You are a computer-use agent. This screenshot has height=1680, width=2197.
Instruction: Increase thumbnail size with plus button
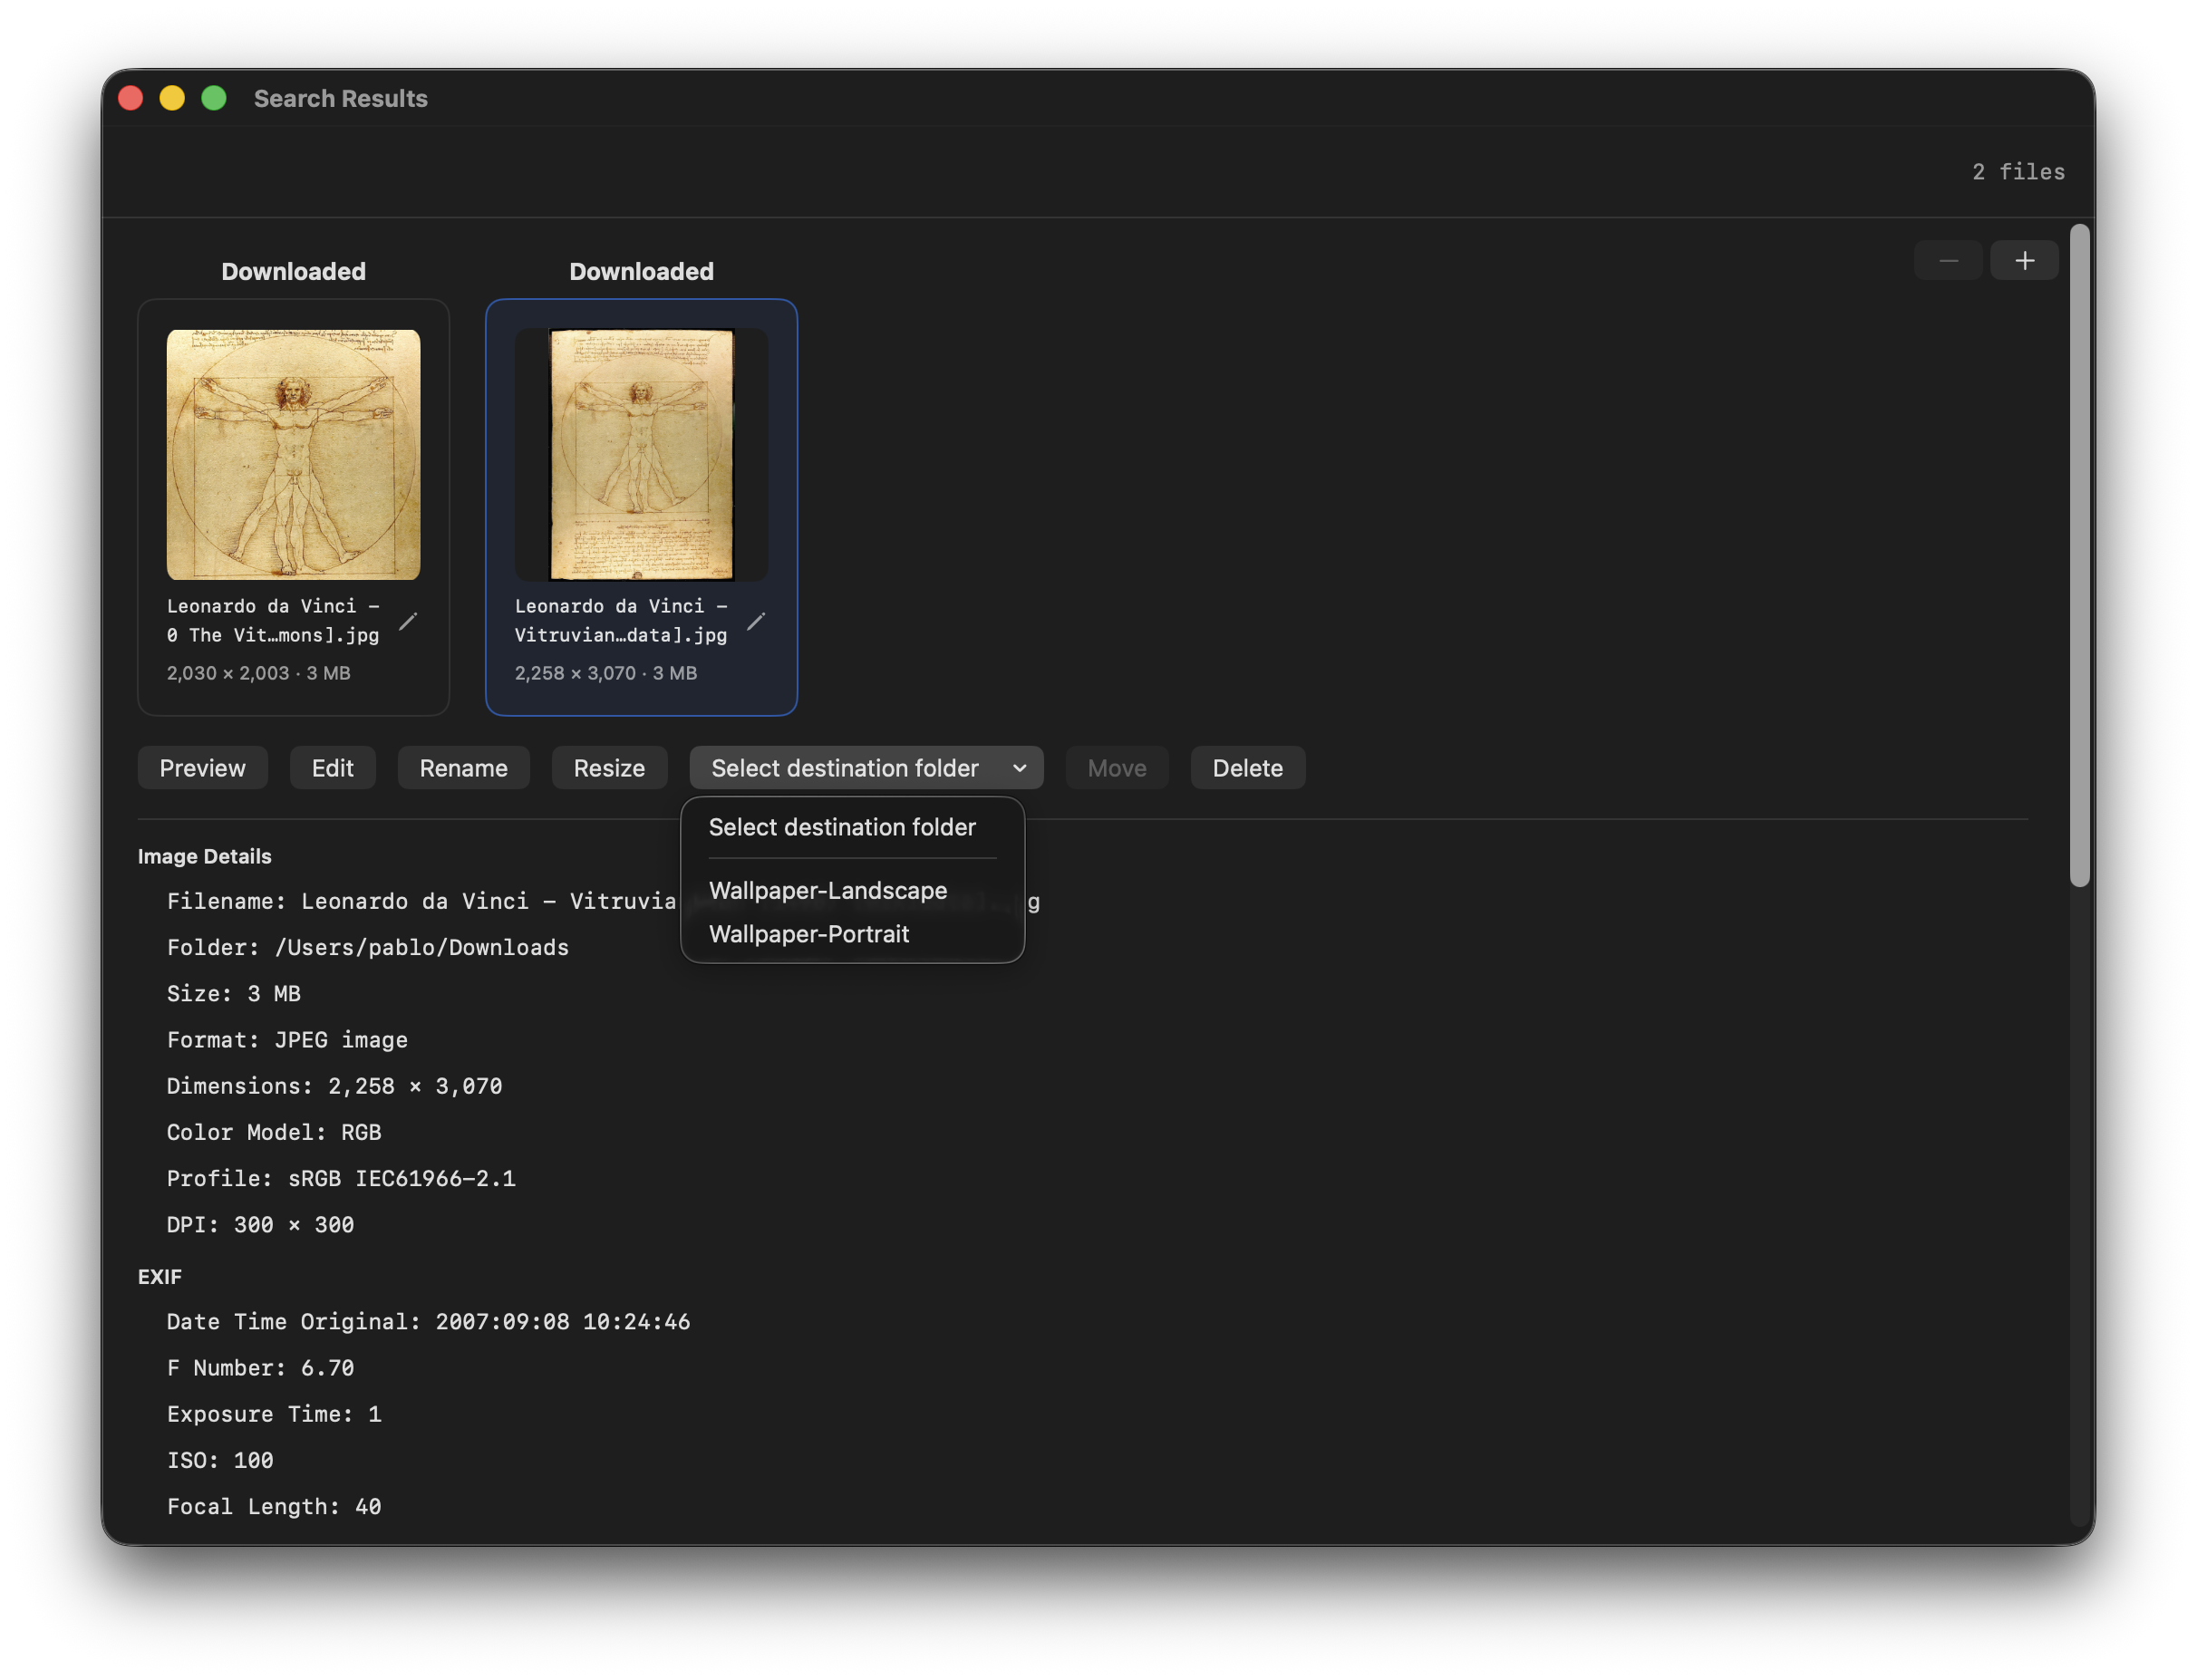point(2025,261)
